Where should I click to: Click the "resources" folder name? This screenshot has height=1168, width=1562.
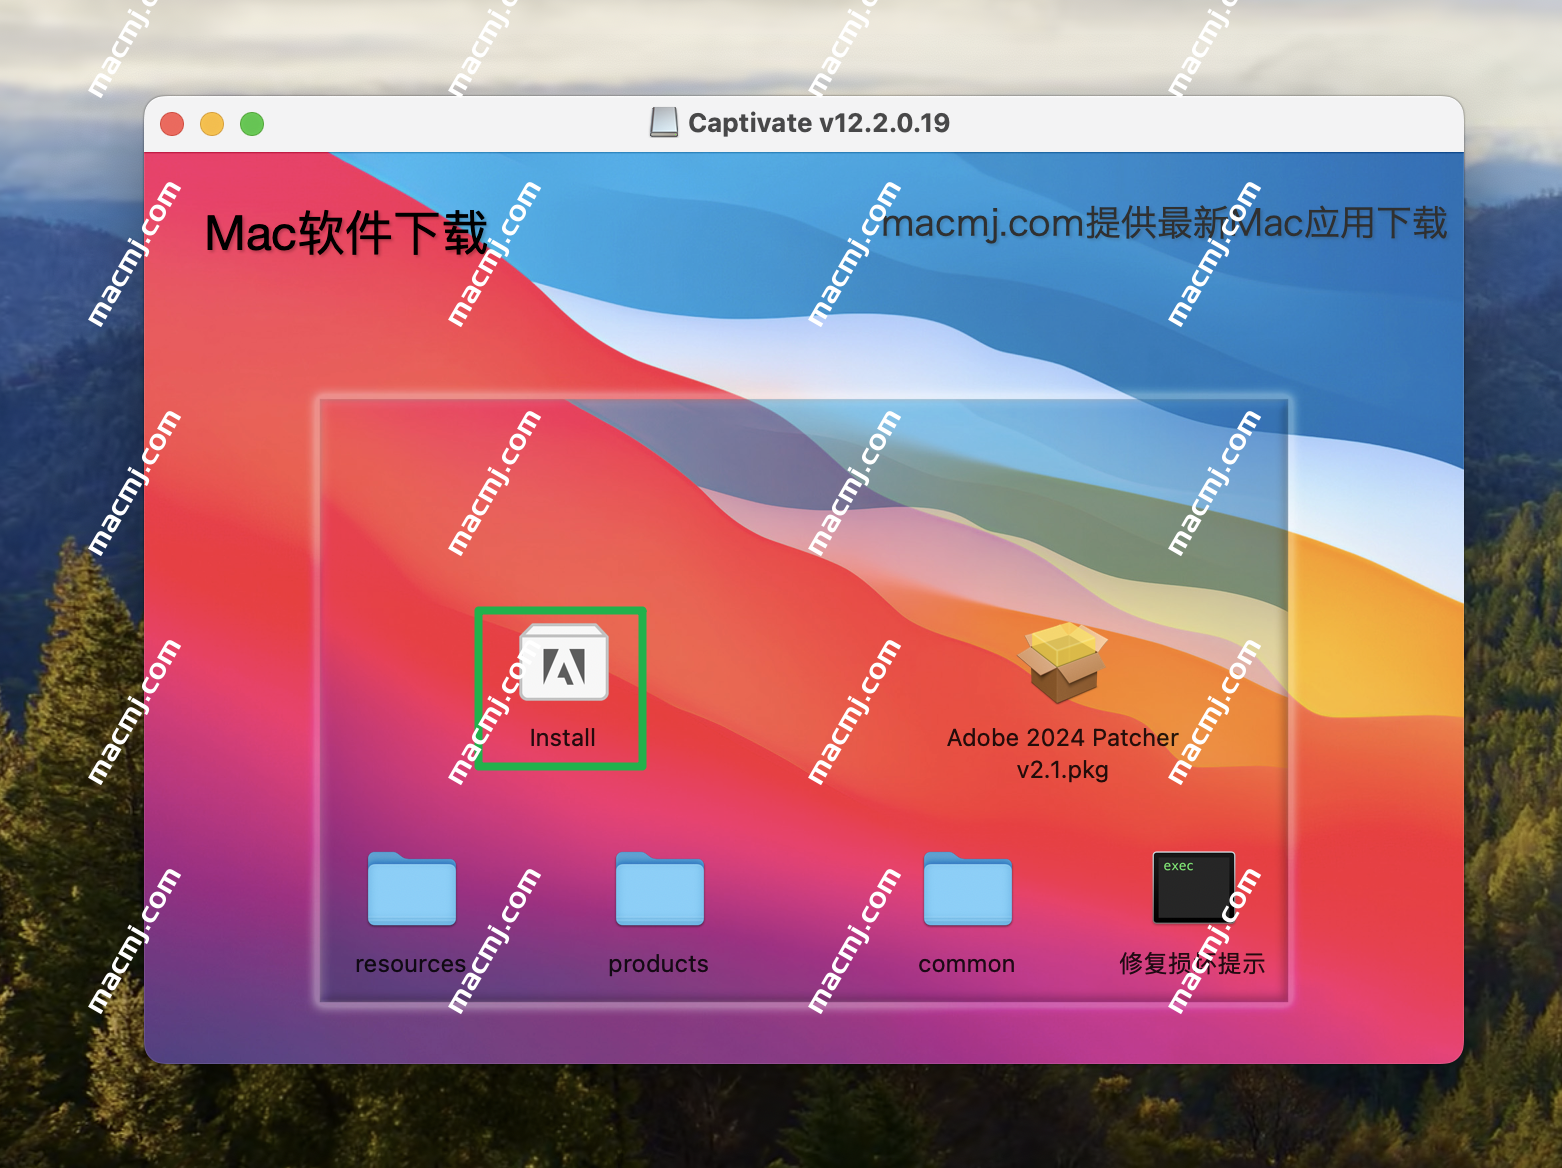coord(410,964)
